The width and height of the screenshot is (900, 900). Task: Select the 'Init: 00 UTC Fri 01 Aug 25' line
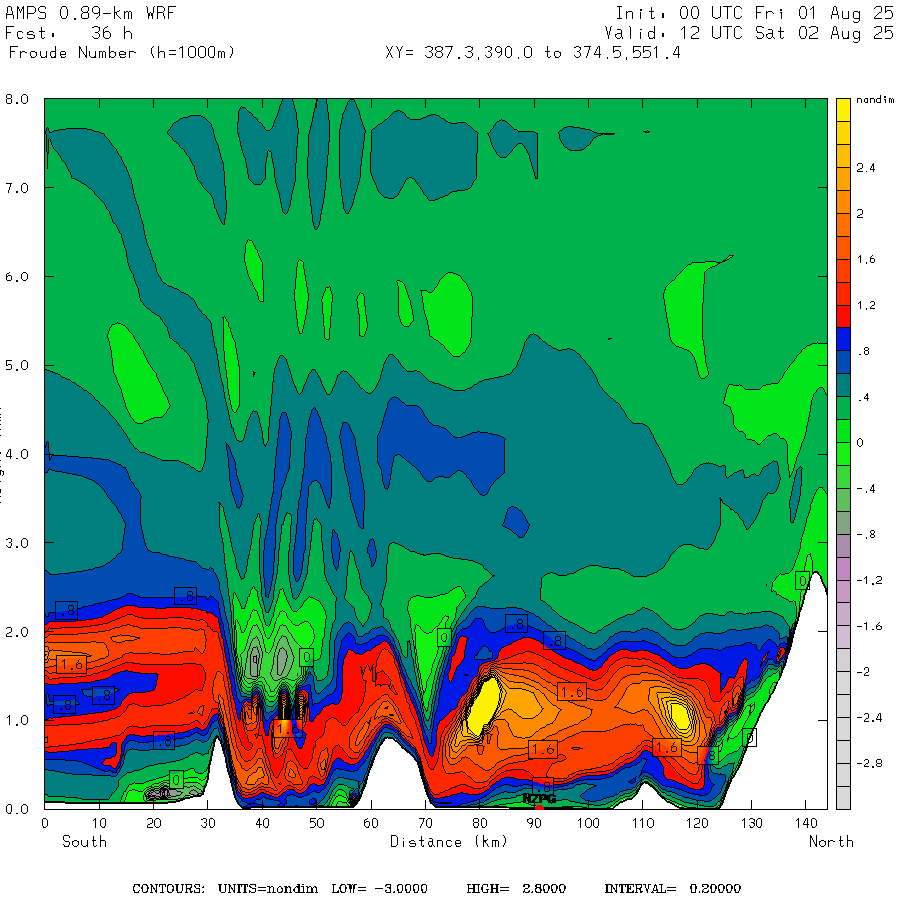coord(754,14)
